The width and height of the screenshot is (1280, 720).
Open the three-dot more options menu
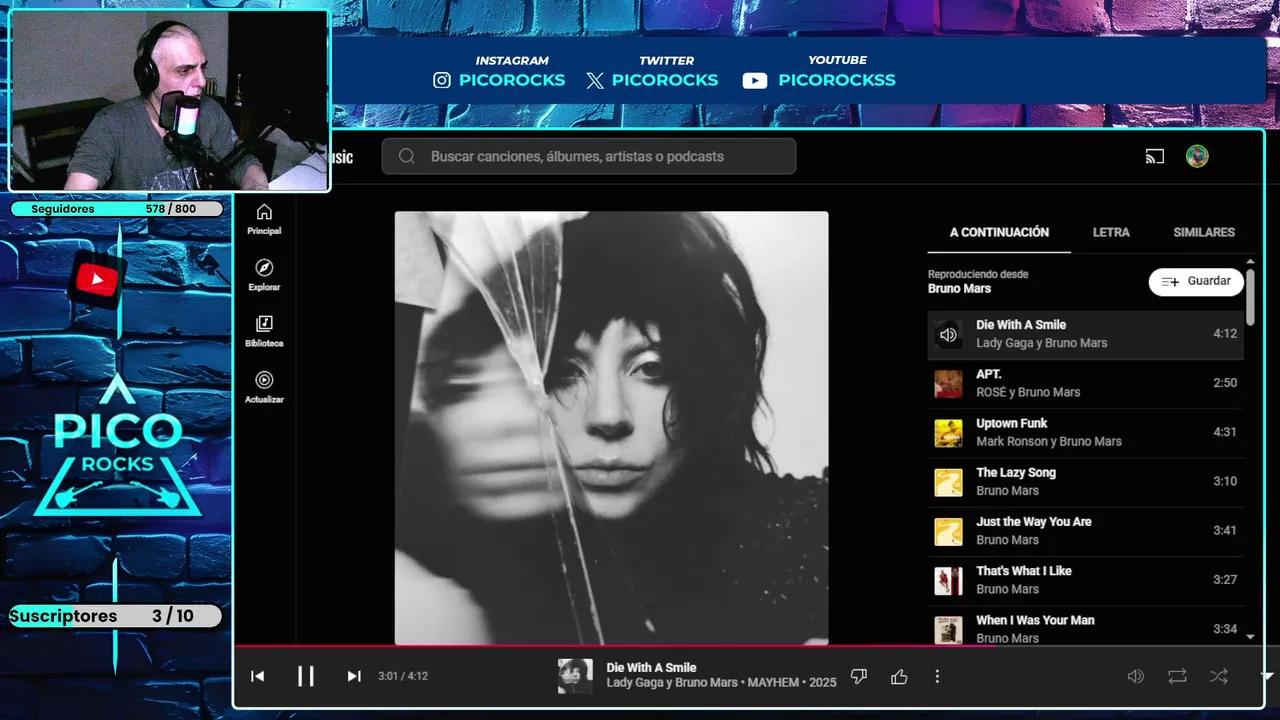tap(937, 677)
